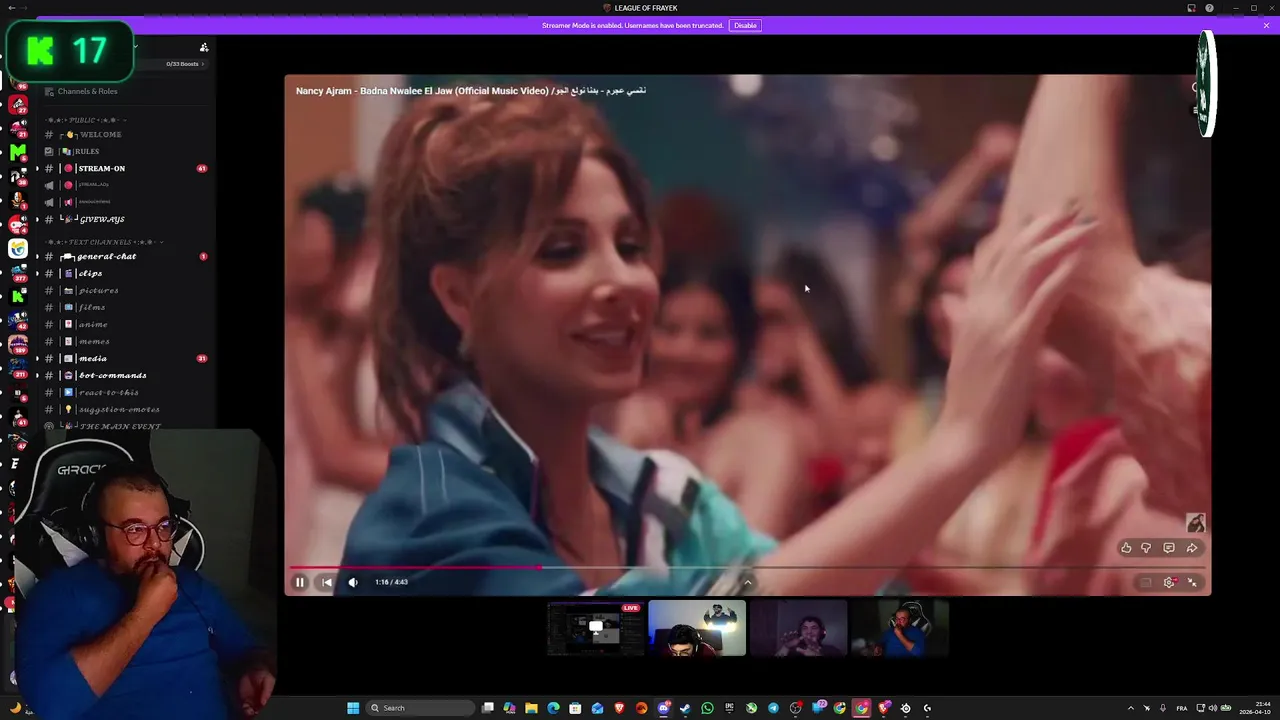Open the green M server icon
This screenshot has width=1280, height=720.
[x=18, y=152]
